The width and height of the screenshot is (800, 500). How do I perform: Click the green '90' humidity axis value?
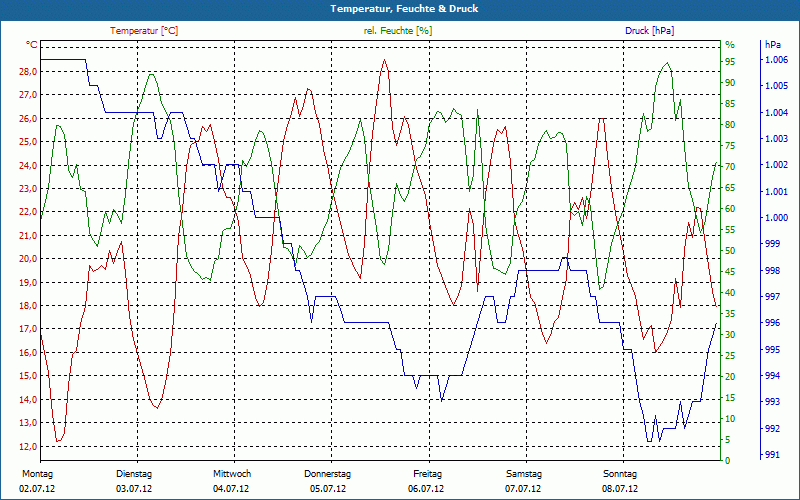[x=730, y=83]
